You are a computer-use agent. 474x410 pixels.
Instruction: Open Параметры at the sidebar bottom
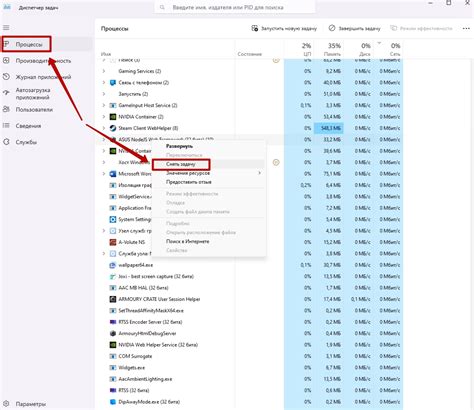pos(30,404)
